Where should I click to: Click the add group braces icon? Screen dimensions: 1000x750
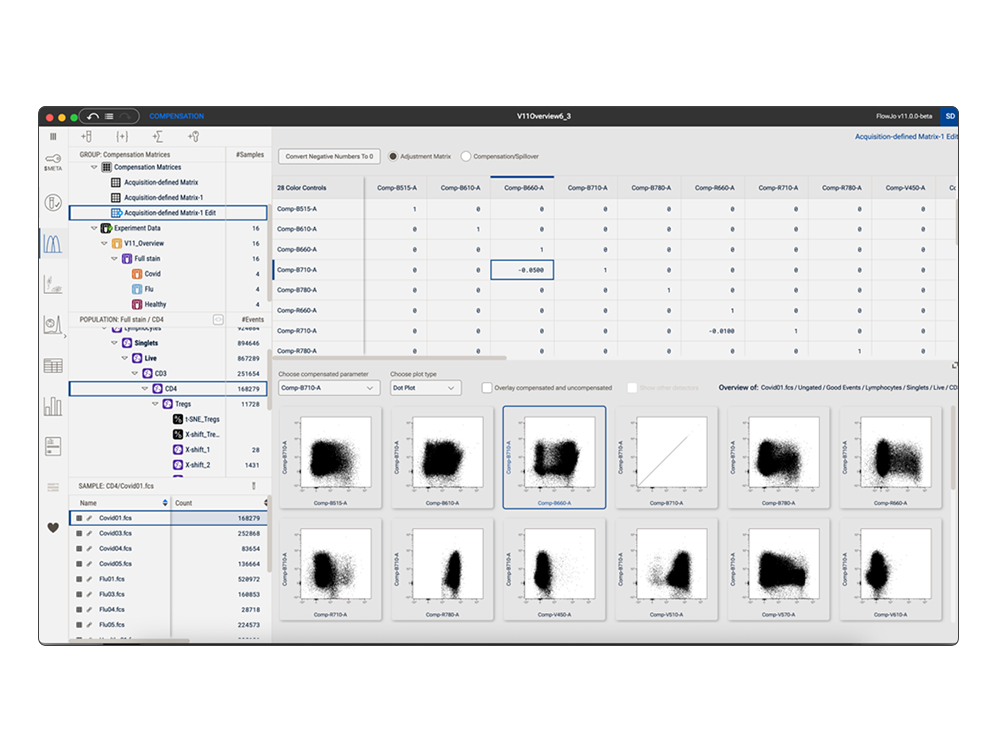coord(122,136)
